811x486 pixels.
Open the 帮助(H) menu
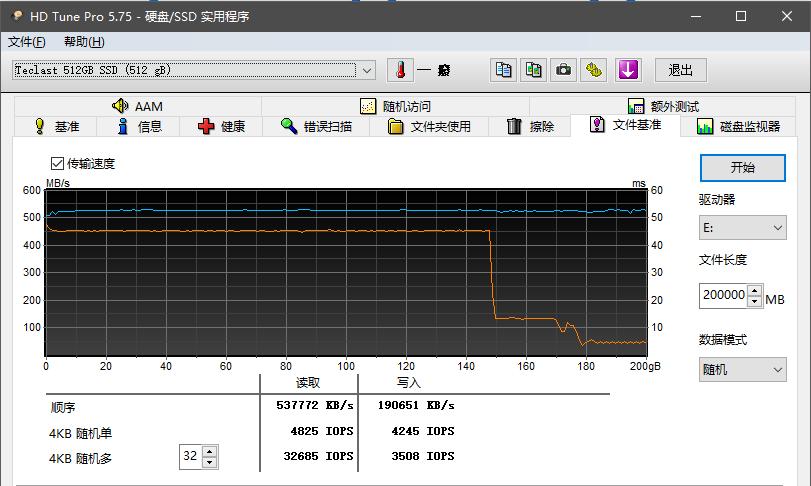tap(84, 42)
